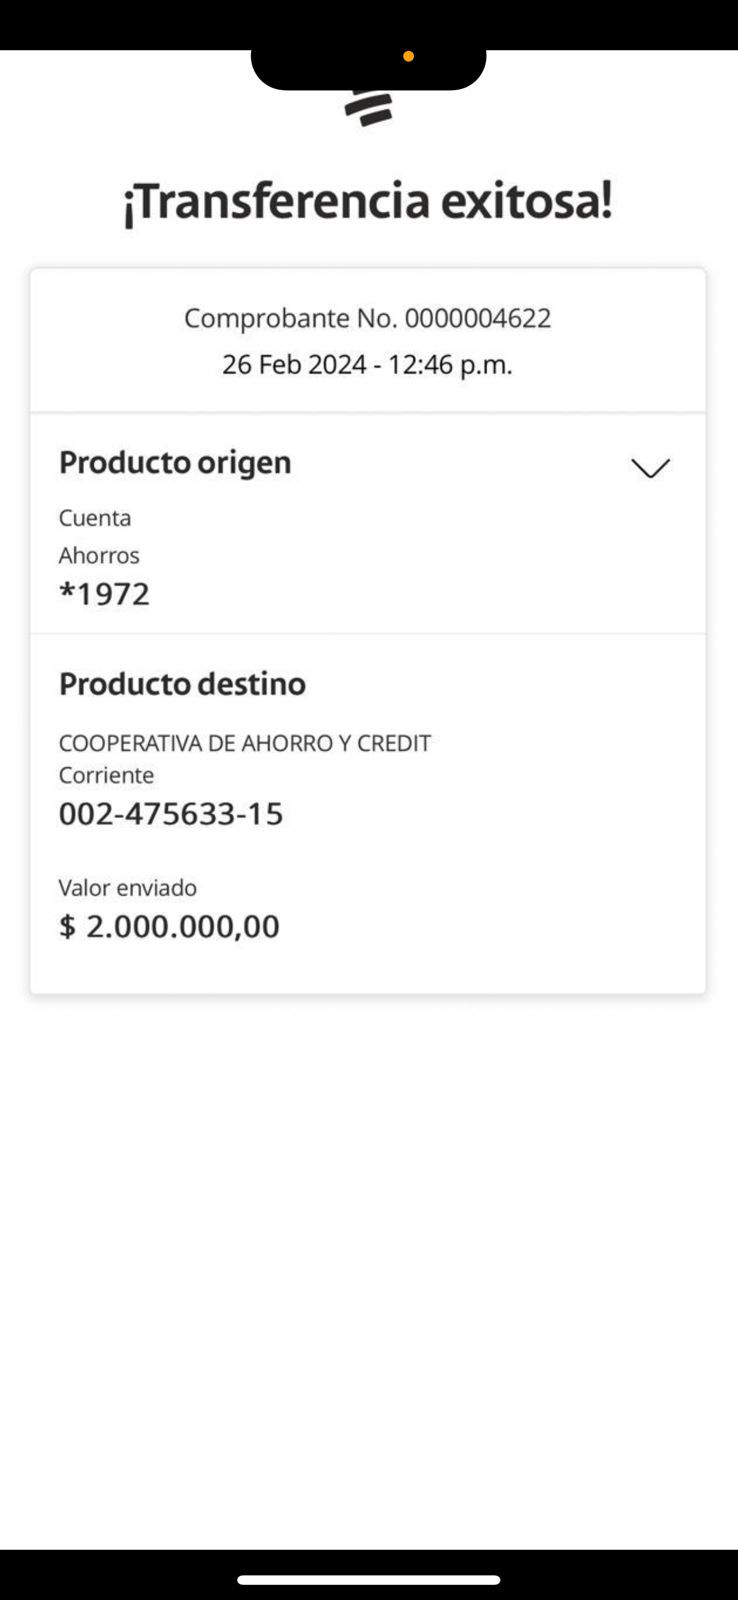
Task: Select the Comprobante No. 0000004622 text
Action: (x=368, y=318)
